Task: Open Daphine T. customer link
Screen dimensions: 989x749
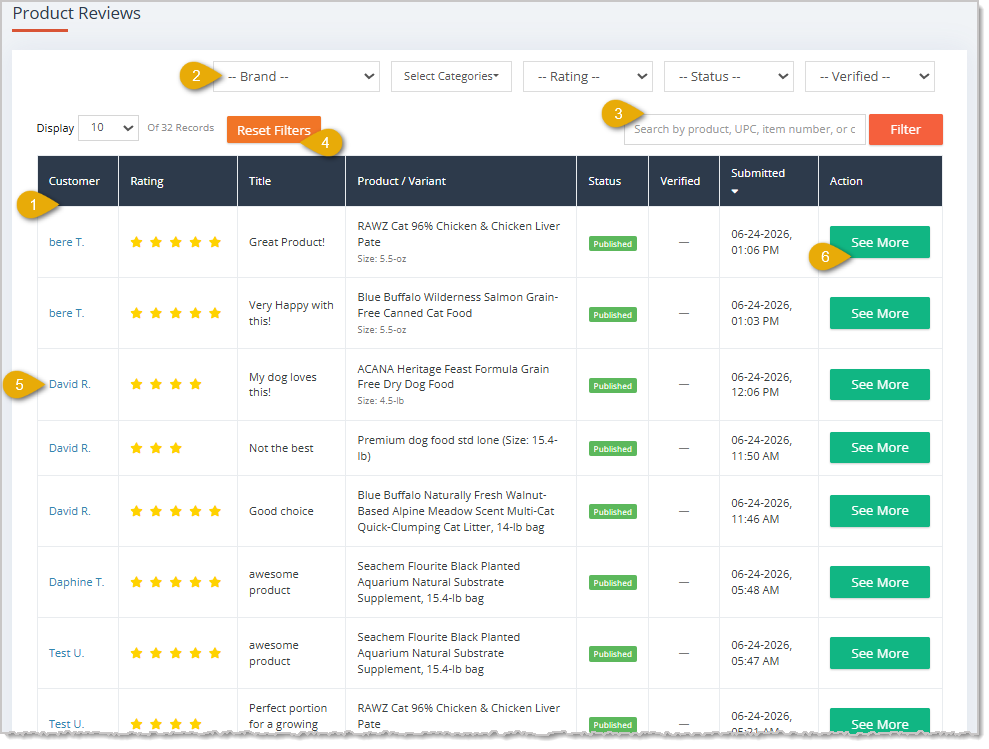Action: tap(76, 582)
